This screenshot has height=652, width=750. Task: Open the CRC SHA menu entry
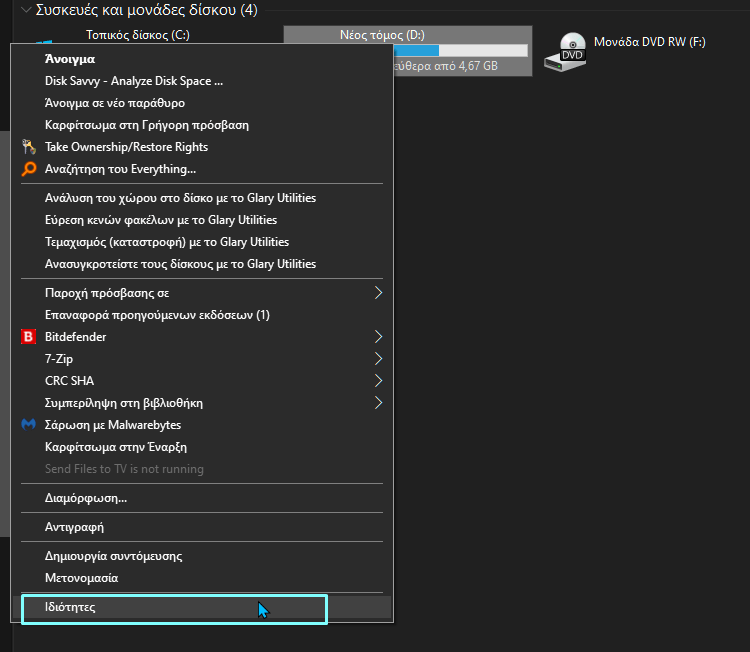[x=202, y=381]
